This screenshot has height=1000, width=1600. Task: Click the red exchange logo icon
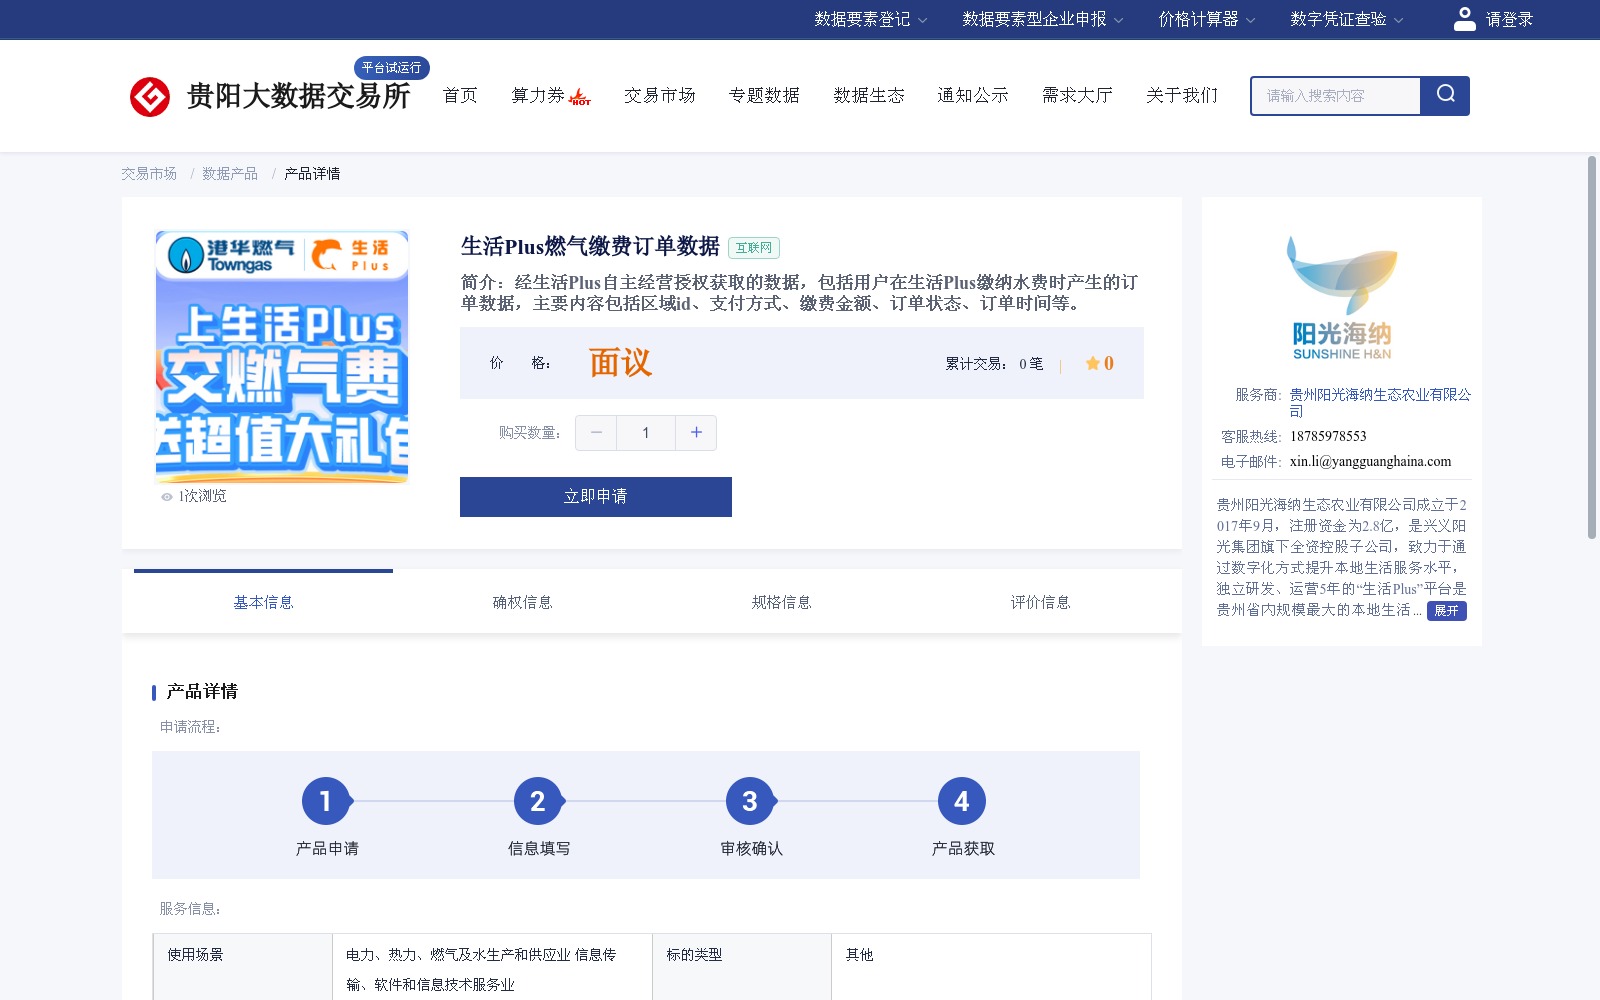150,97
